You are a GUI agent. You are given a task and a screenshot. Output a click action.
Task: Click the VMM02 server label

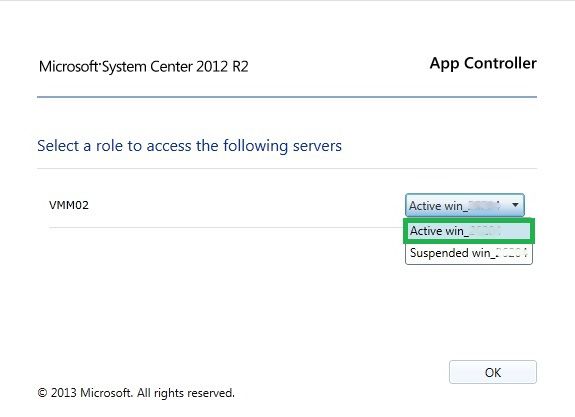coord(69,205)
